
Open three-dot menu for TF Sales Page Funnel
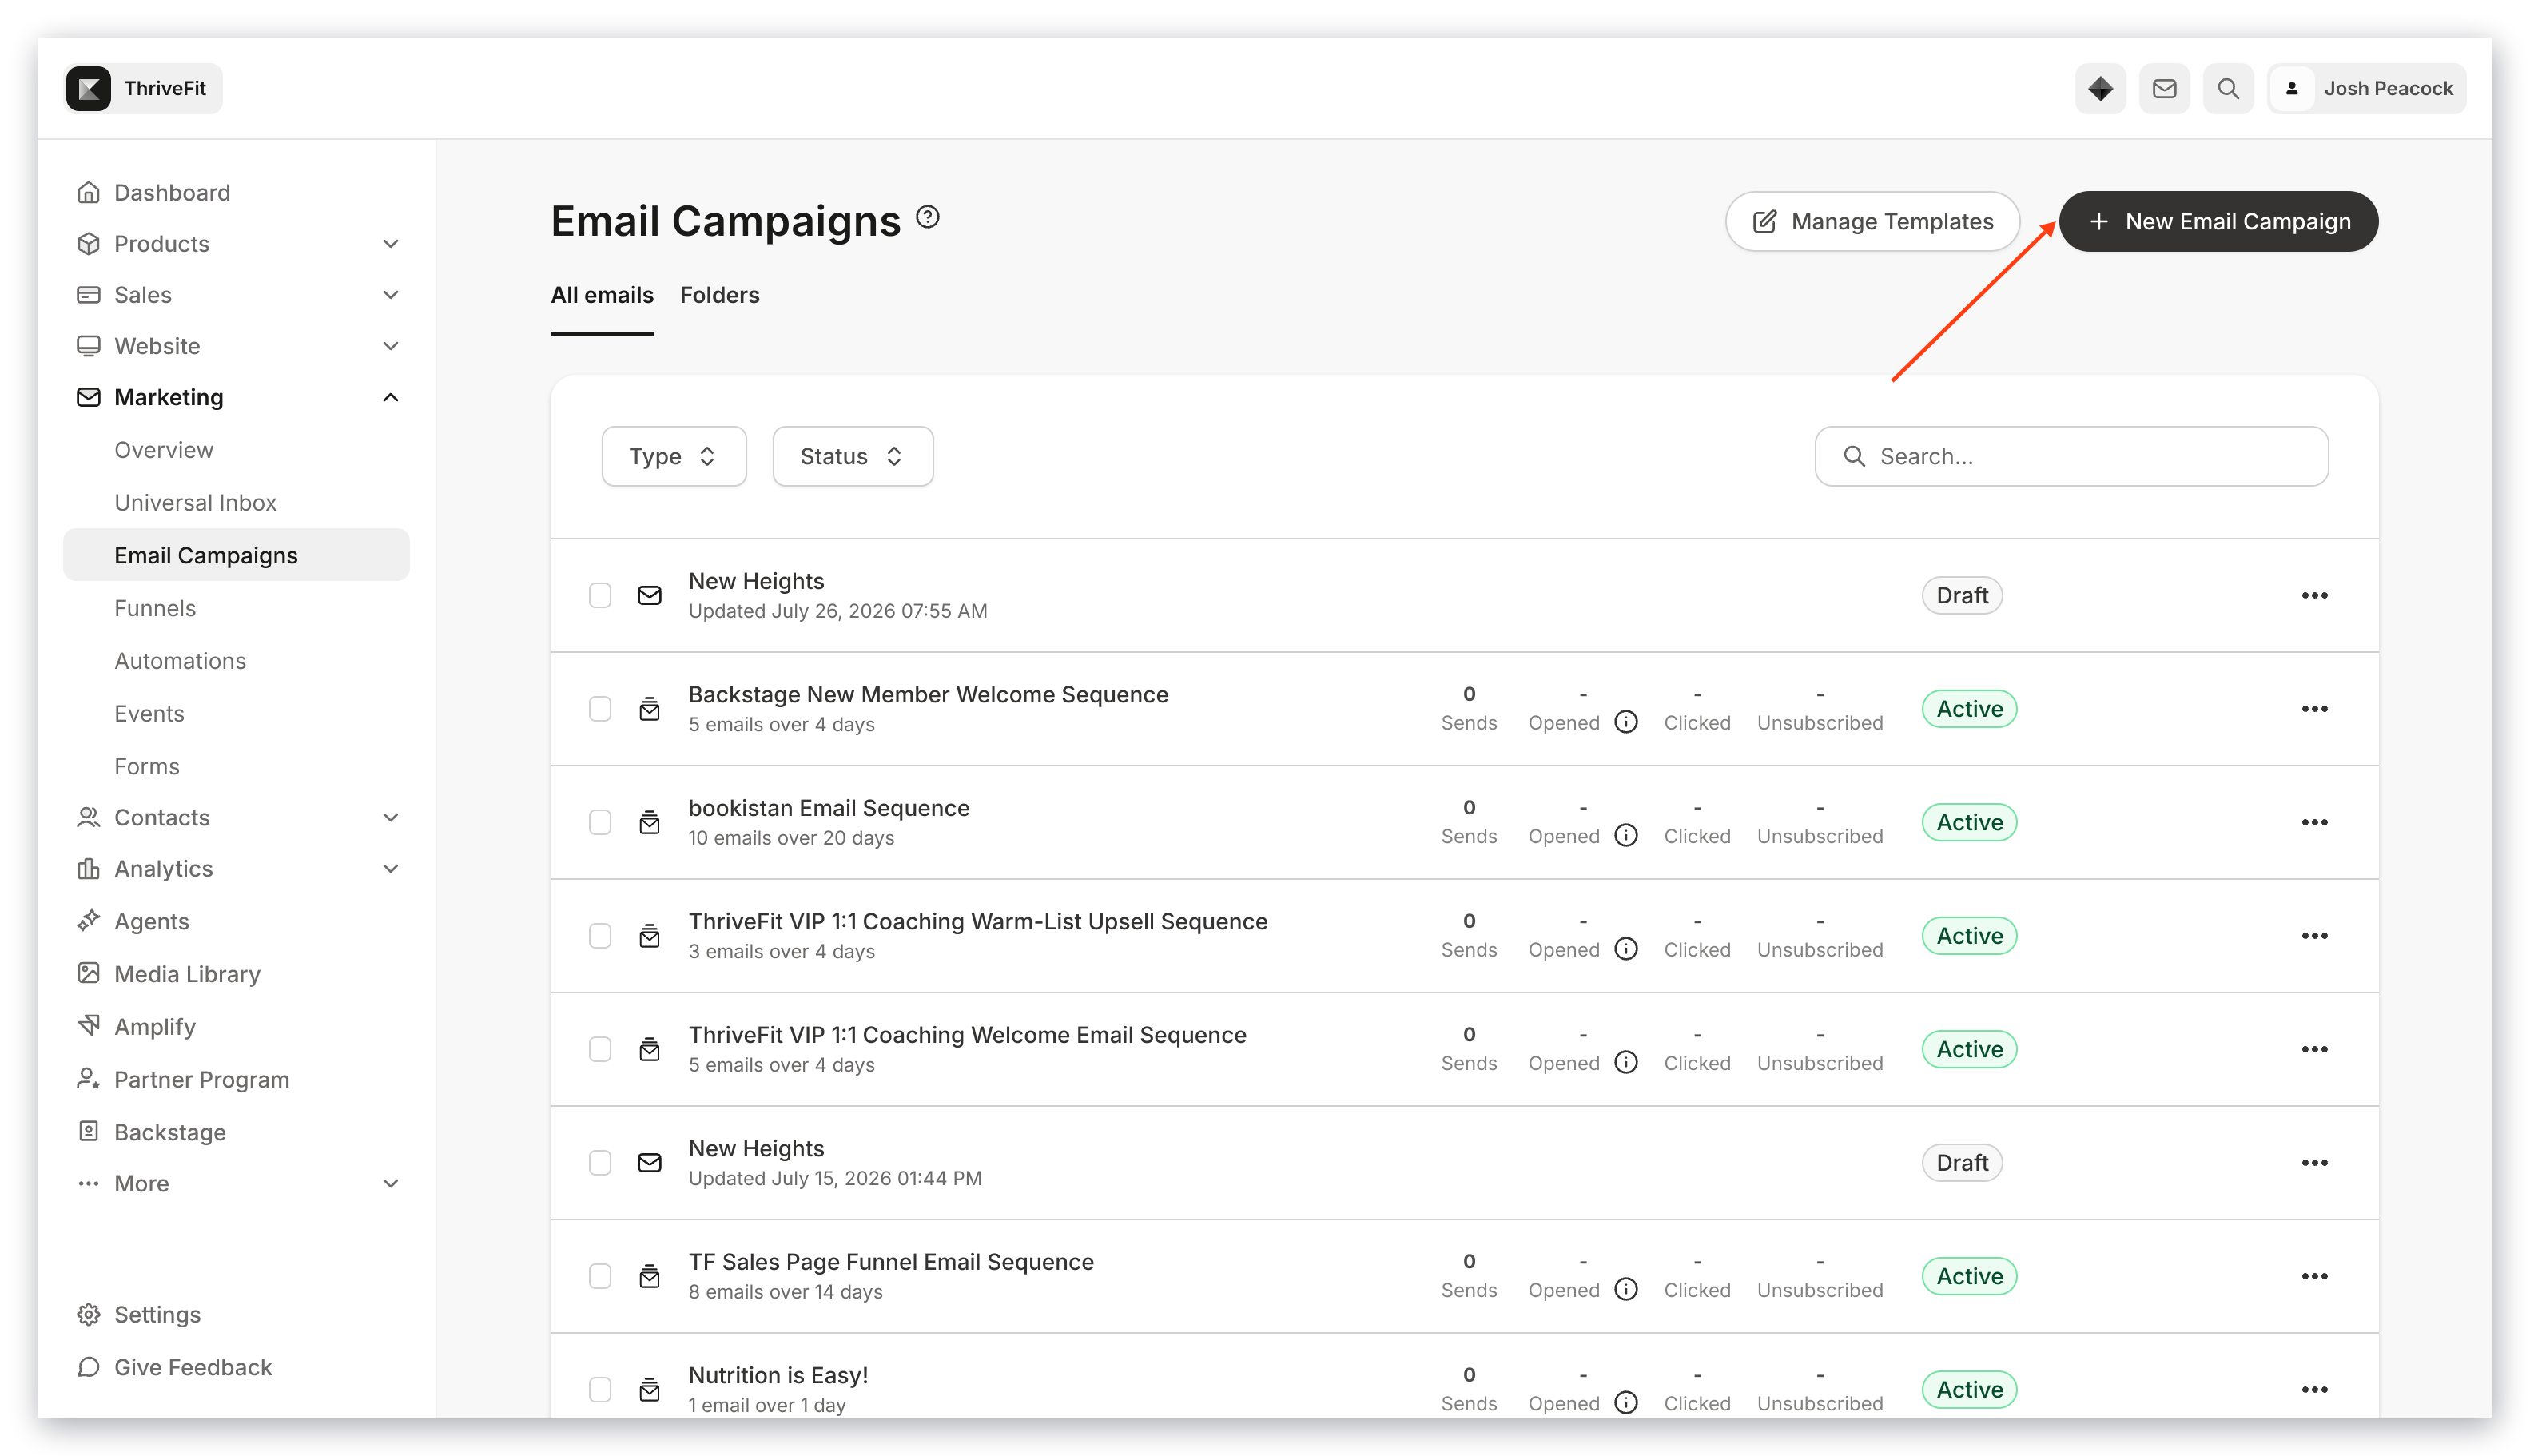2314,1277
